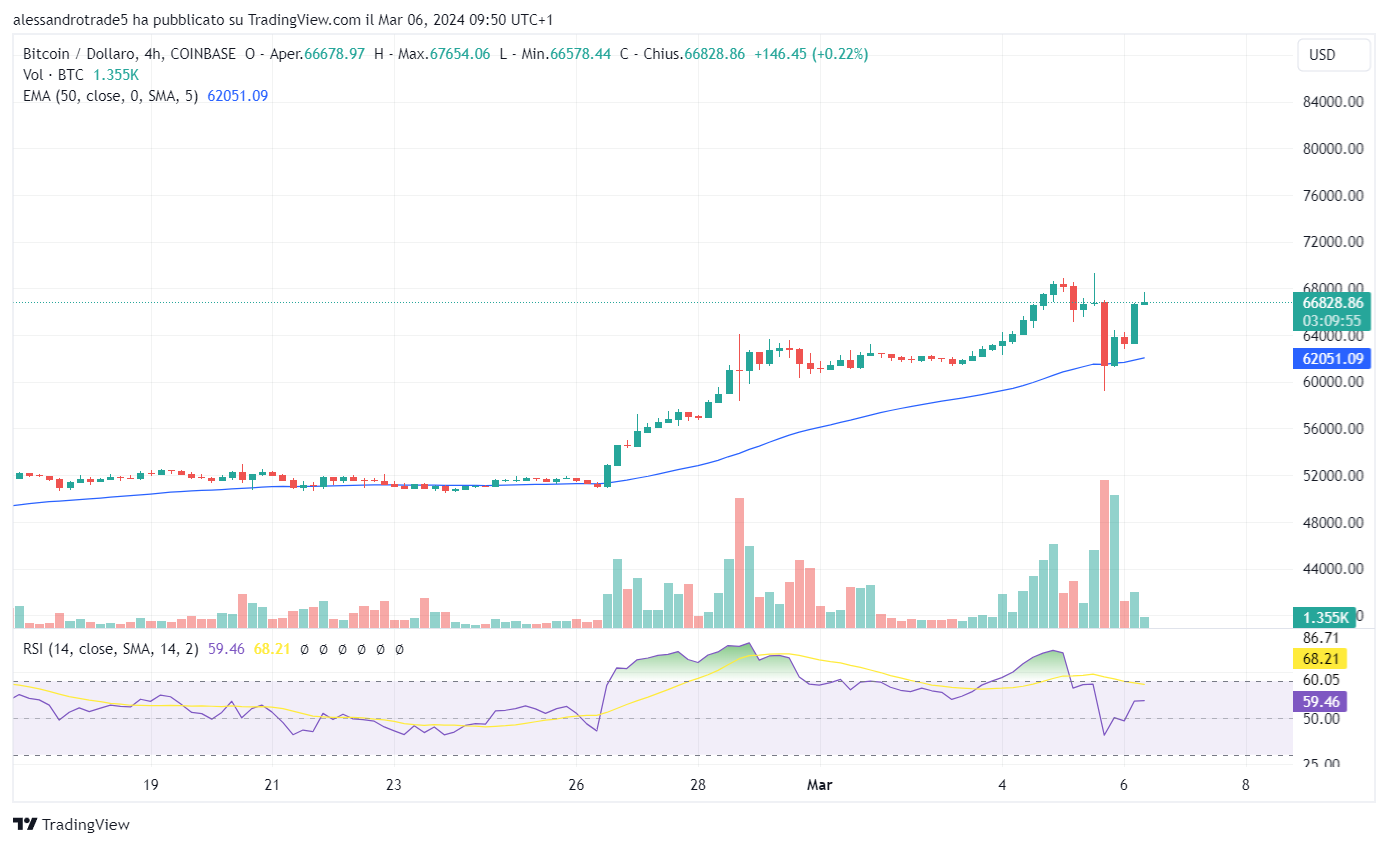Click the TradingView logo at bottom
This screenshot has height=846, width=1388.
(x=71, y=825)
